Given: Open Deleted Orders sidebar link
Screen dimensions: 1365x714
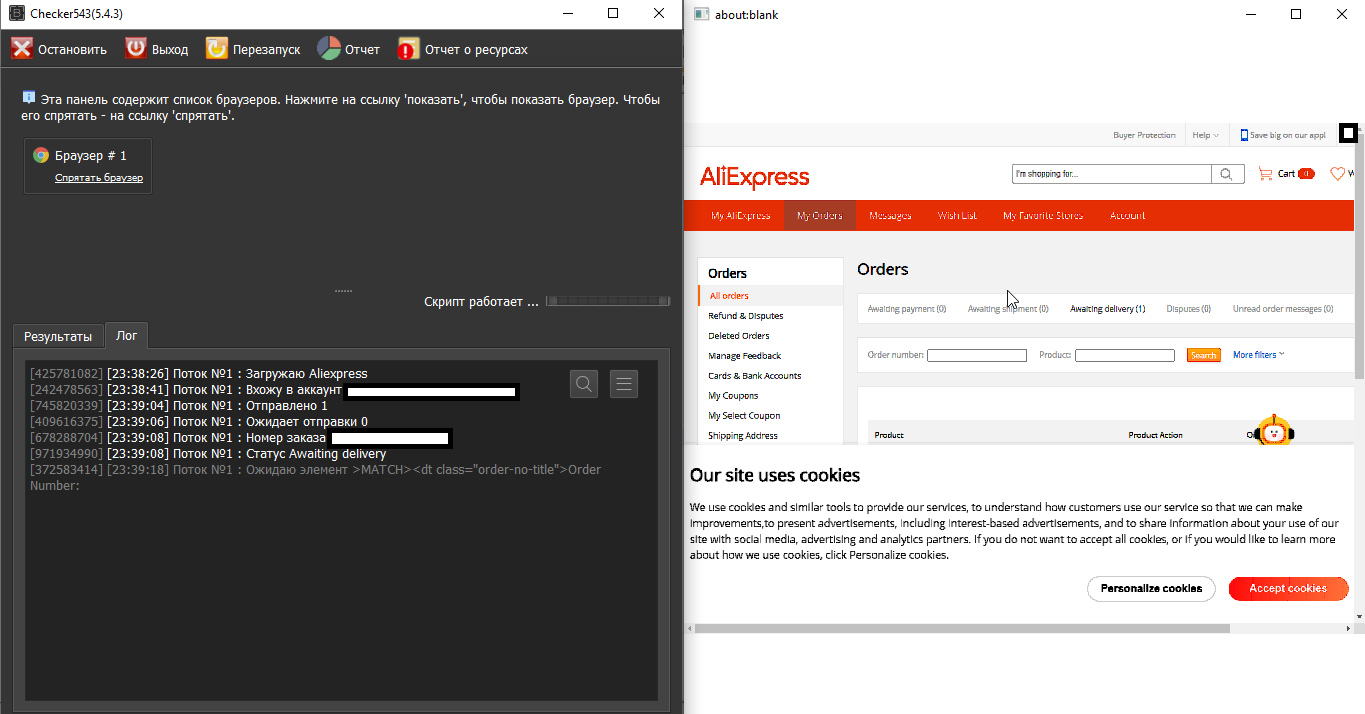Looking at the screenshot, I should tap(739, 336).
